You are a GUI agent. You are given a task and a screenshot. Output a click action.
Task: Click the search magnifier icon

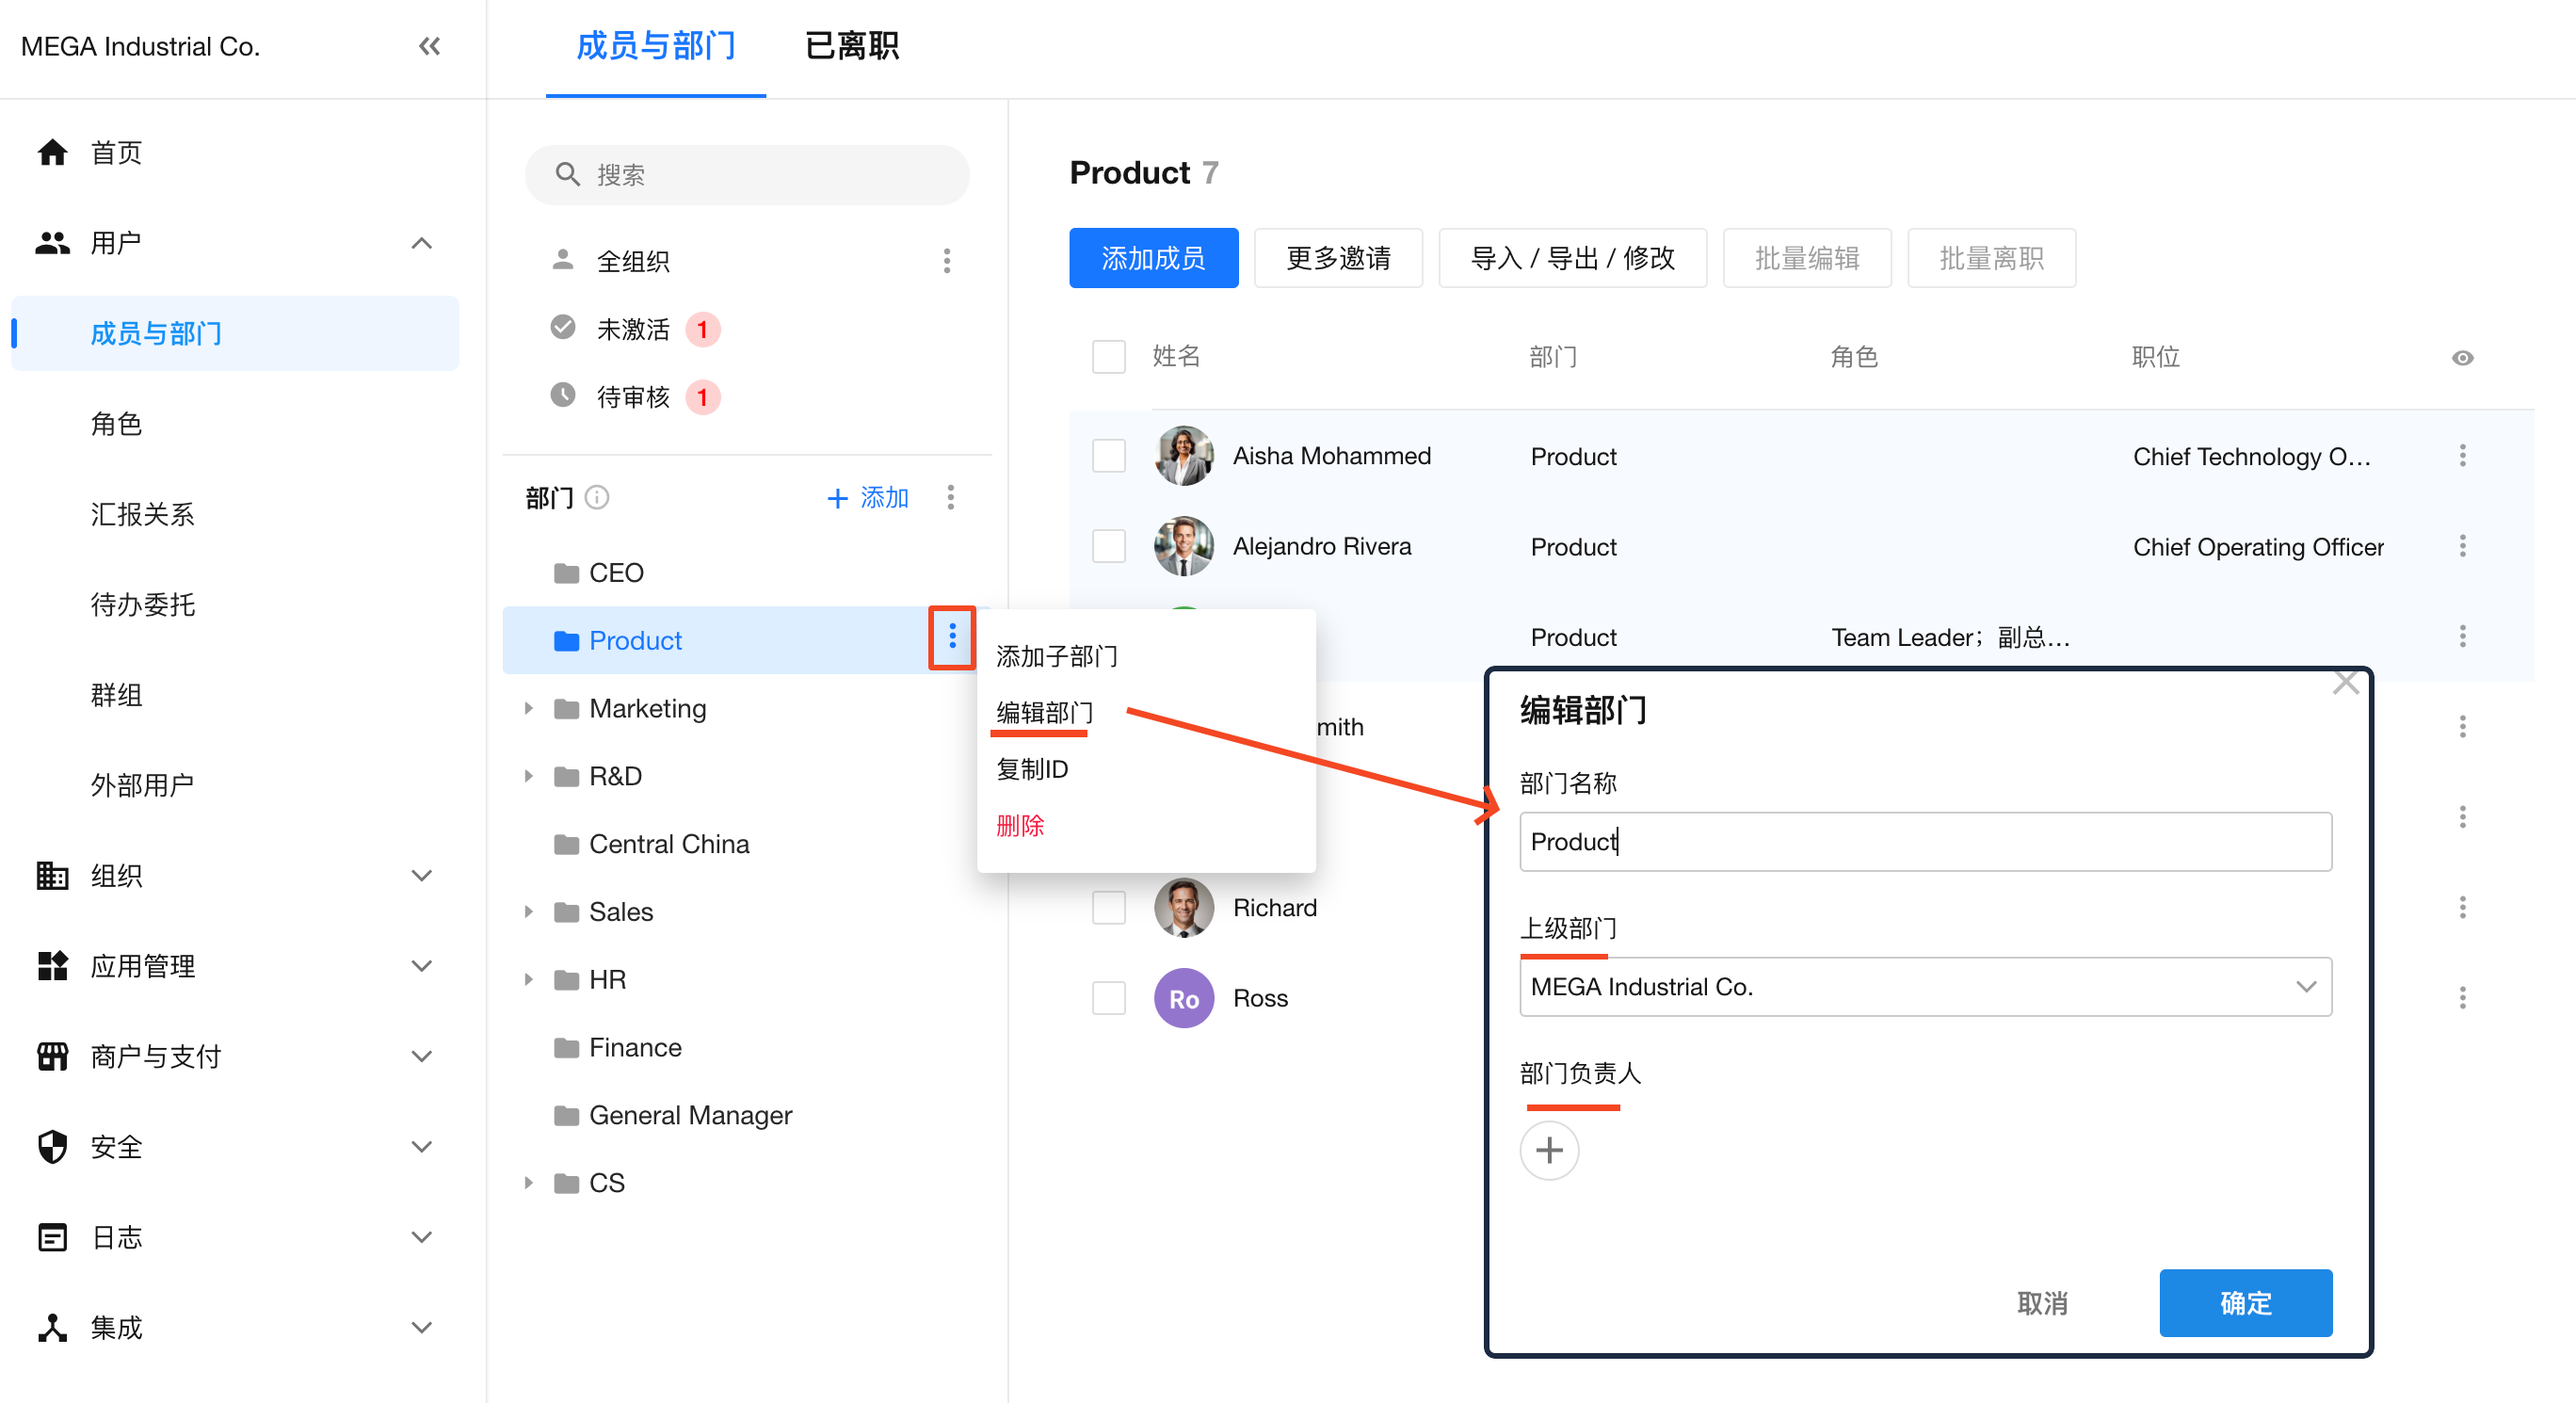567,175
